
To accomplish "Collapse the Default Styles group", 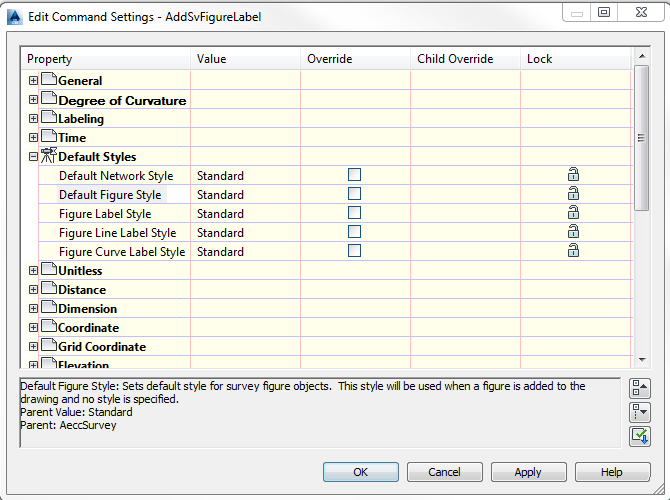I will coord(34,157).
